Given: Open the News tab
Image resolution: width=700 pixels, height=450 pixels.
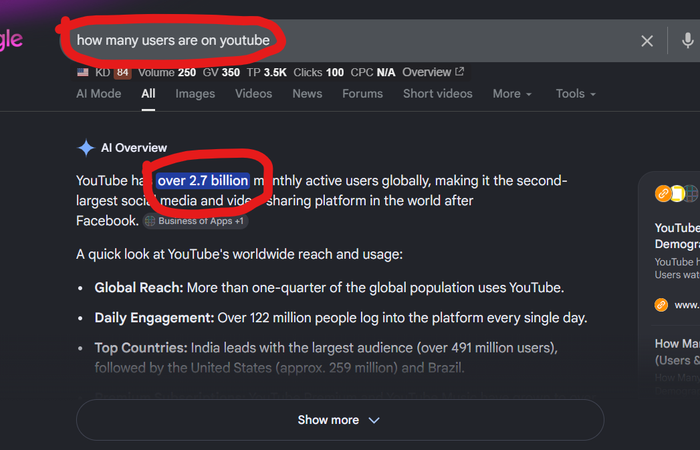Looking at the screenshot, I should tap(307, 94).
